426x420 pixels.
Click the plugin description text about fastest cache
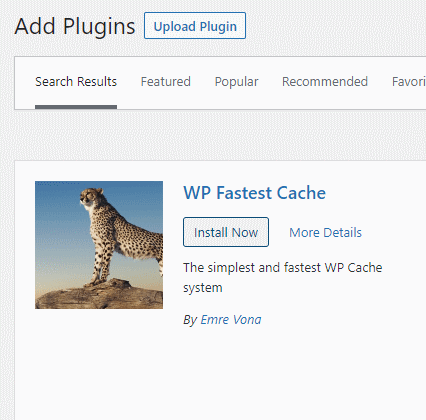click(282, 277)
